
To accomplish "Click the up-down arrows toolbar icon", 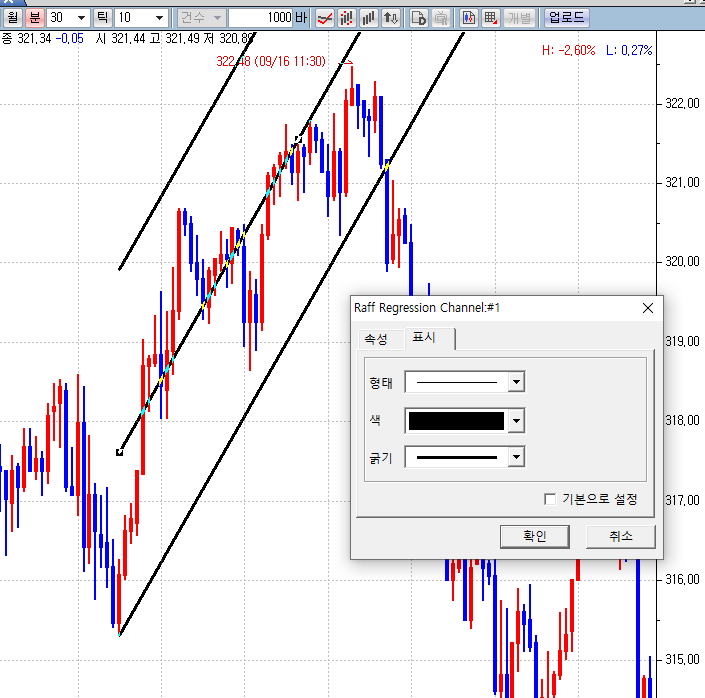I will click(x=391, y=18).
